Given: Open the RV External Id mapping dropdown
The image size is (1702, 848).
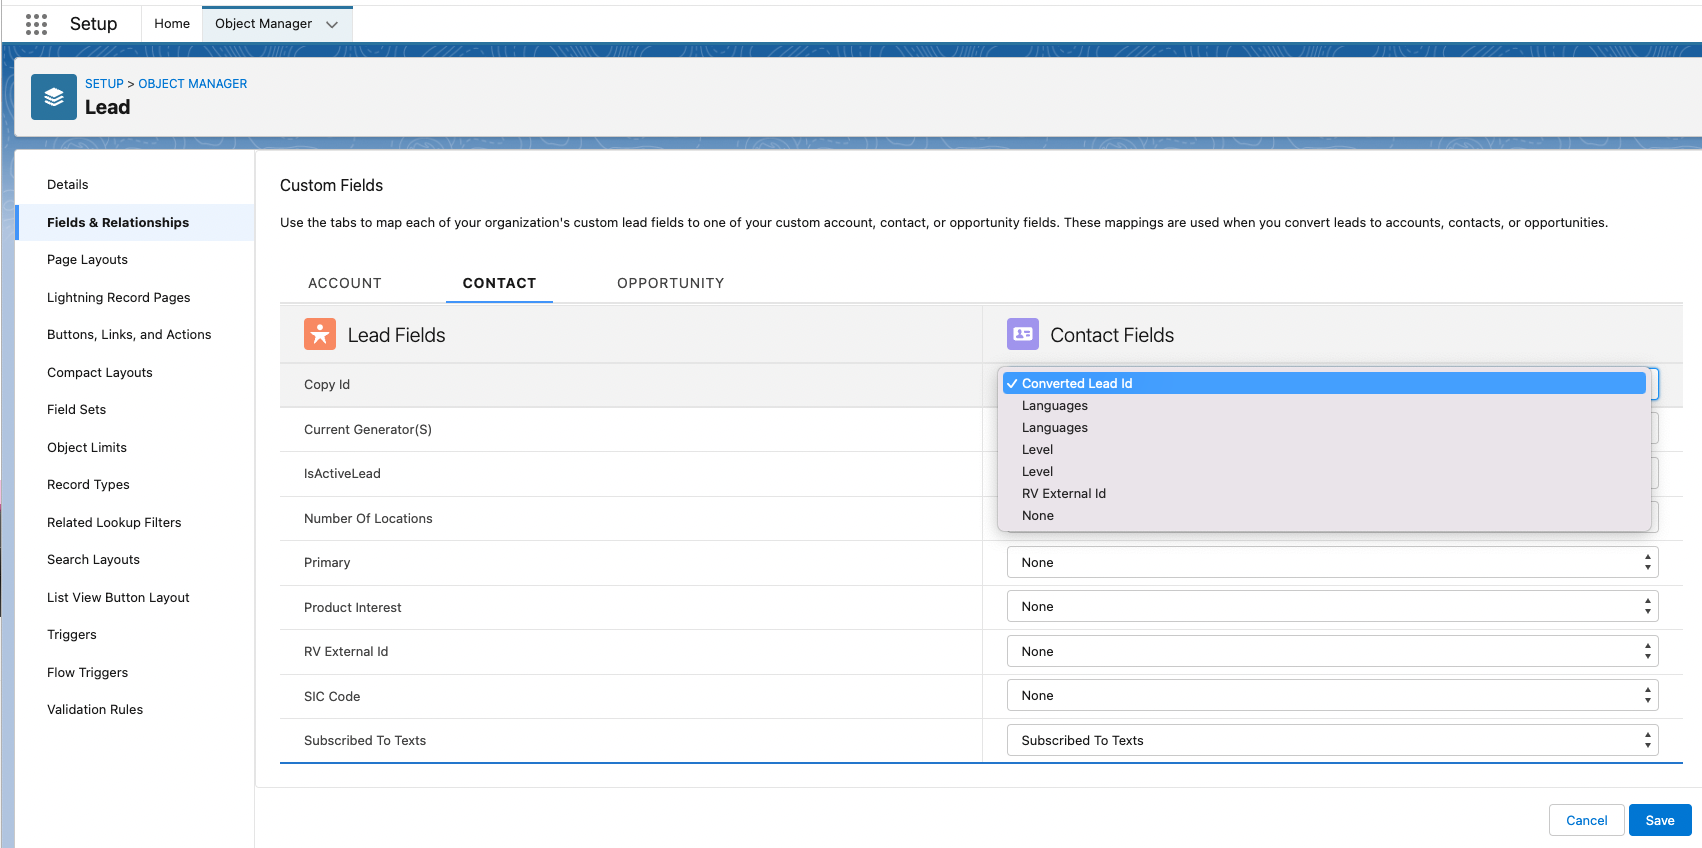Looking at the screenshot, I should point(1332,651).
